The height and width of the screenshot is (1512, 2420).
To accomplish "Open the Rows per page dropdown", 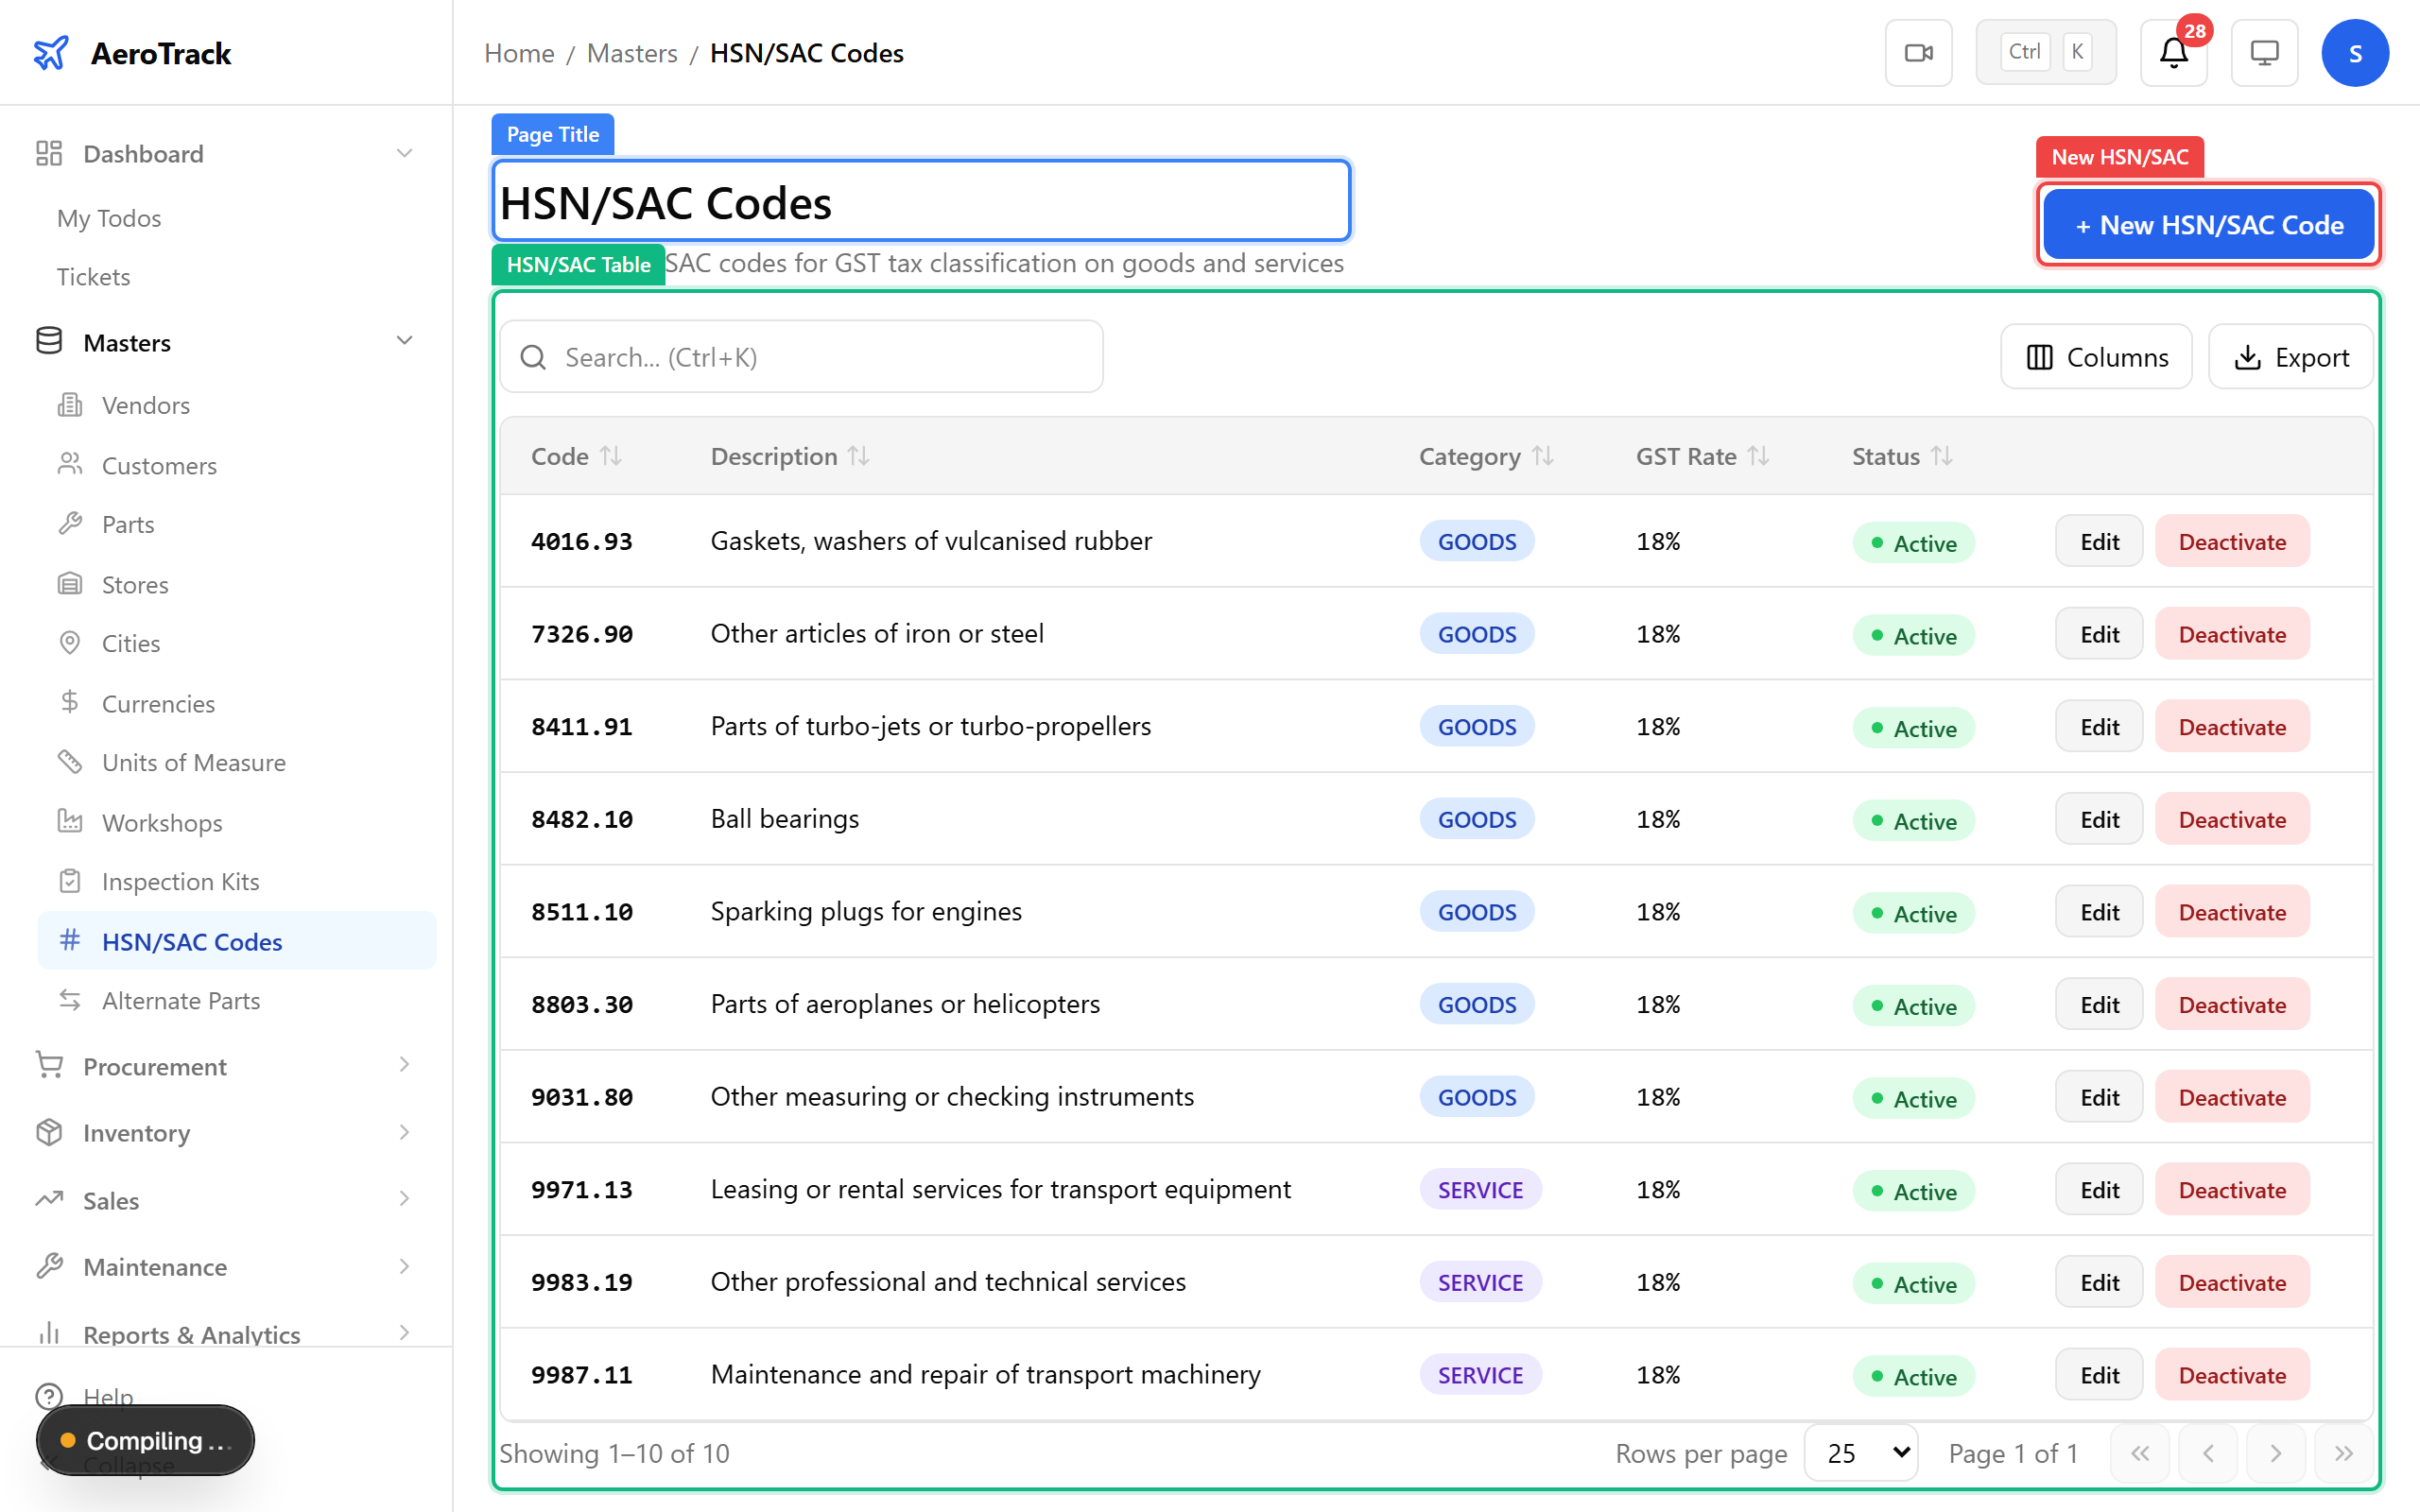I will click(x=1861, y=1452).
